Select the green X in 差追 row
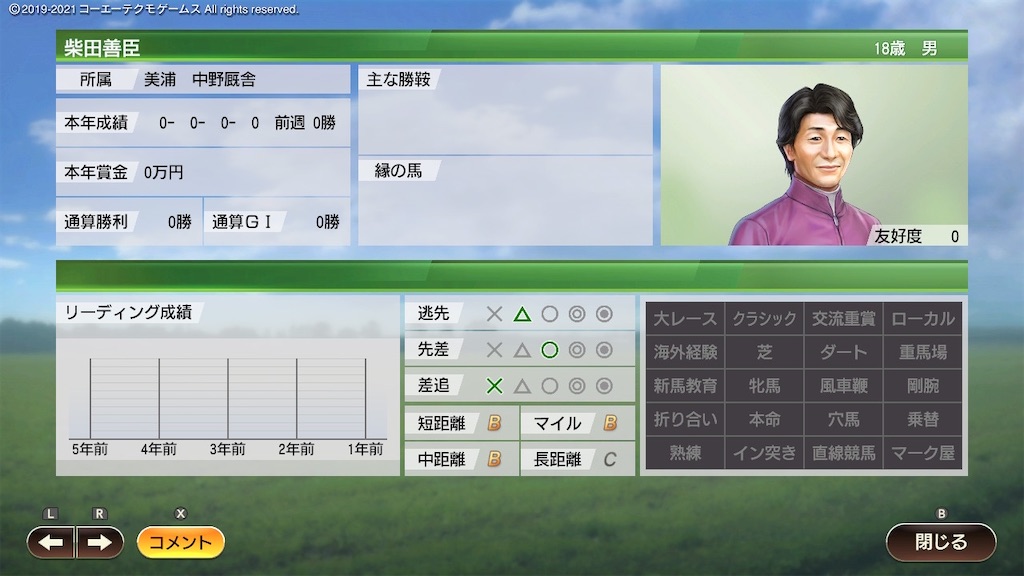This screenshot has width=1024, height=576. coord(494,386)
